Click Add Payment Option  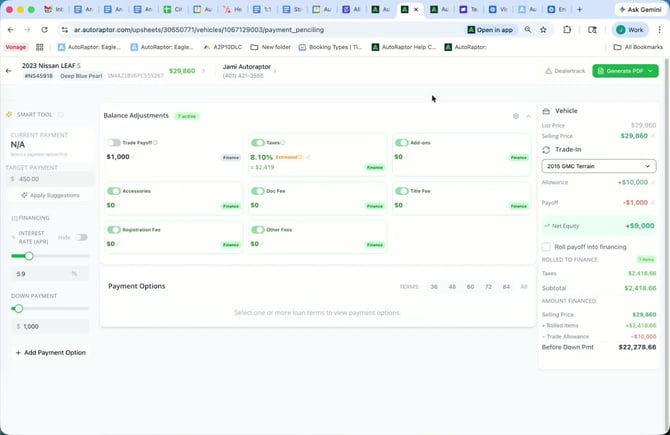50,352
